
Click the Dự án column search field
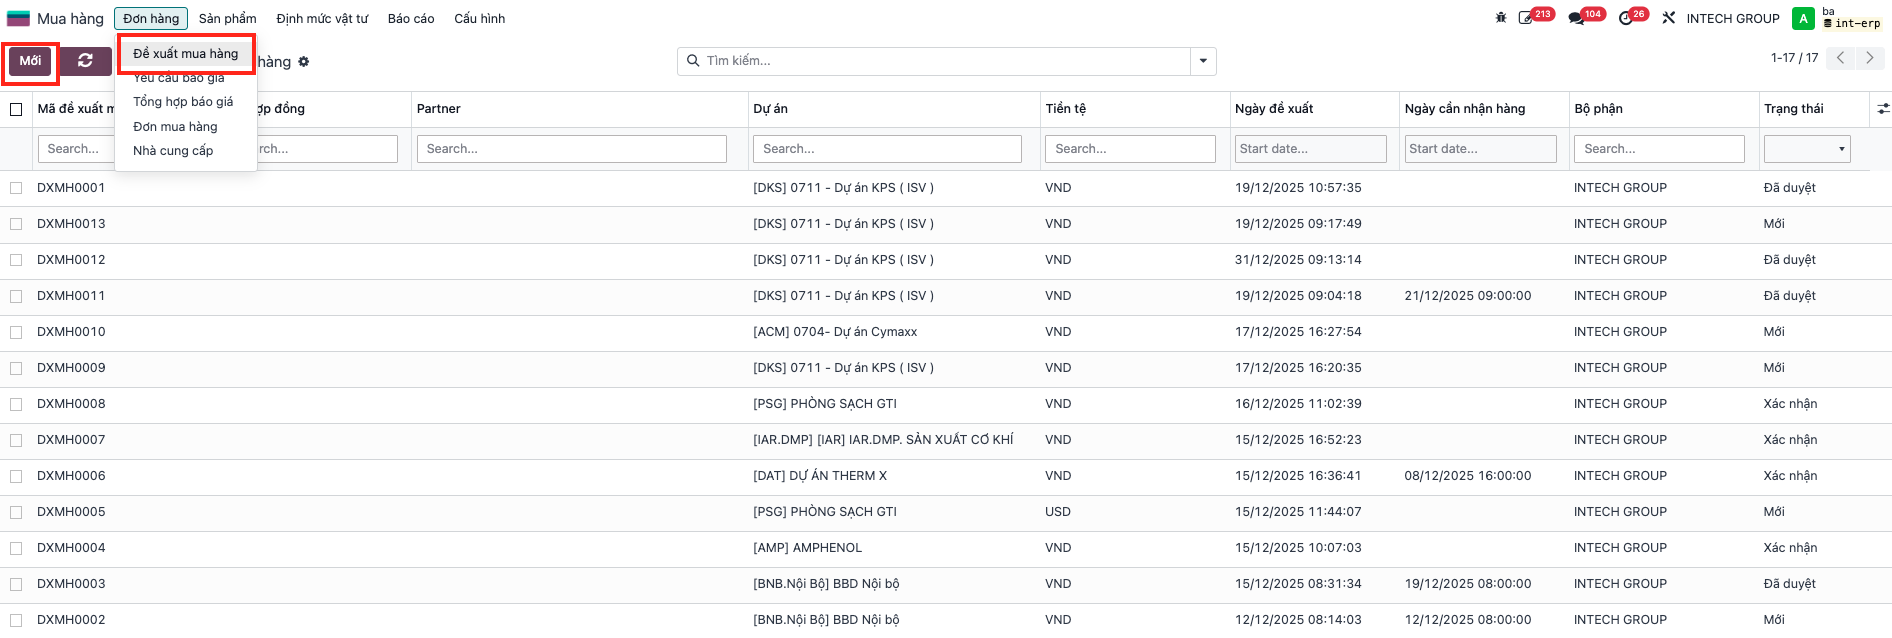coord(887,149)
